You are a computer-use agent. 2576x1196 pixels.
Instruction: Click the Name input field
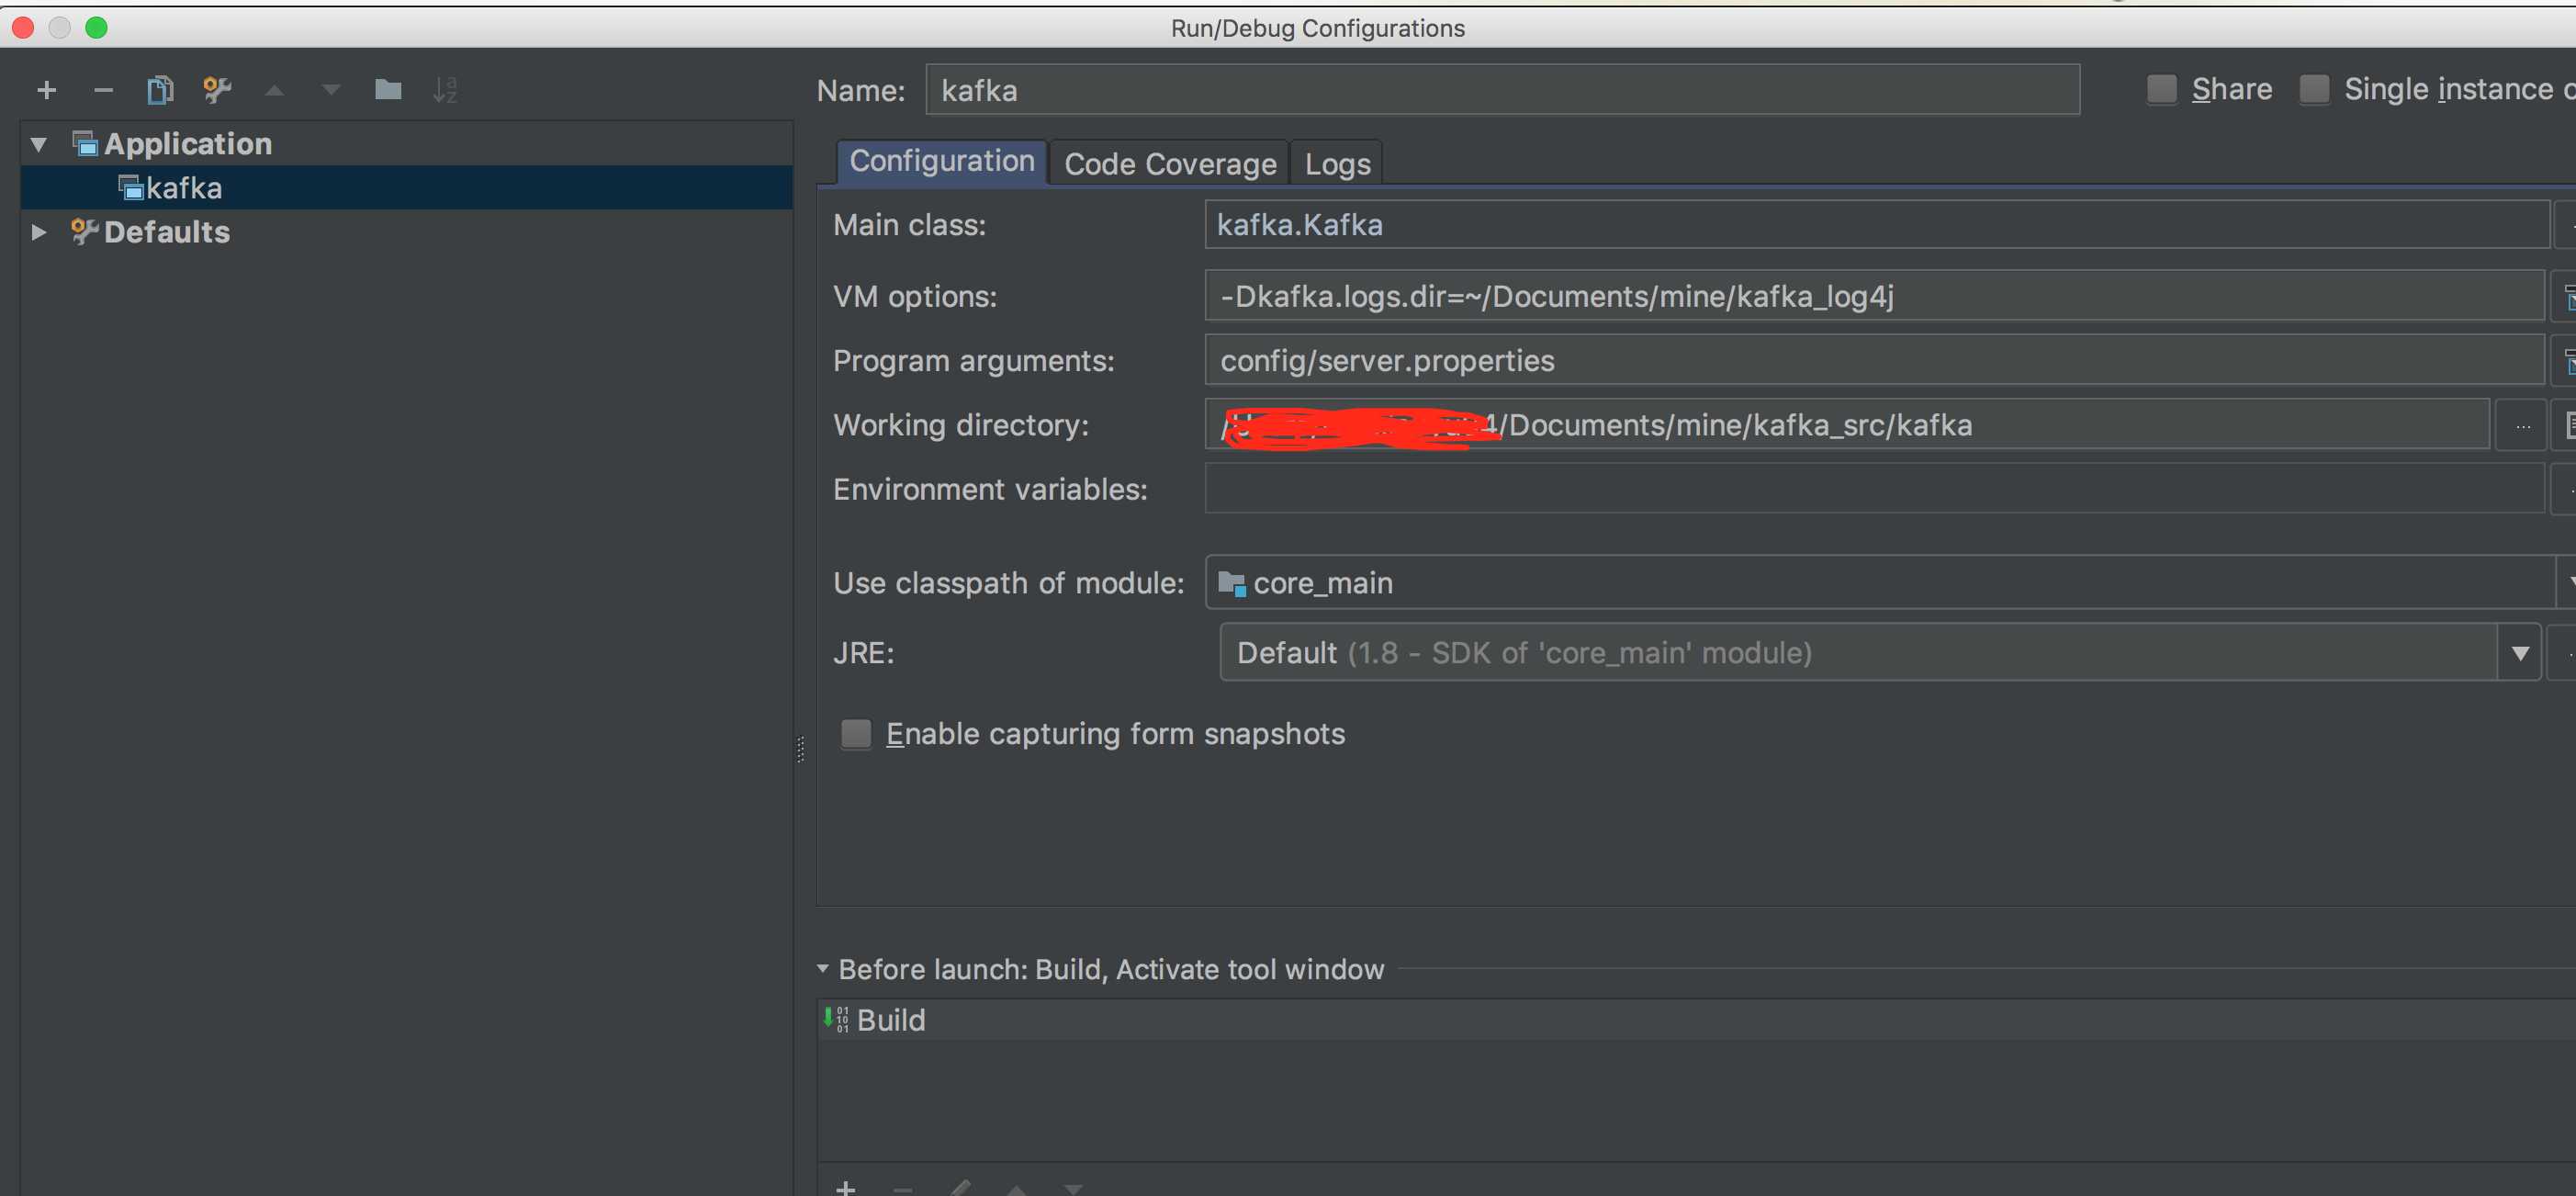(1502, 90)
